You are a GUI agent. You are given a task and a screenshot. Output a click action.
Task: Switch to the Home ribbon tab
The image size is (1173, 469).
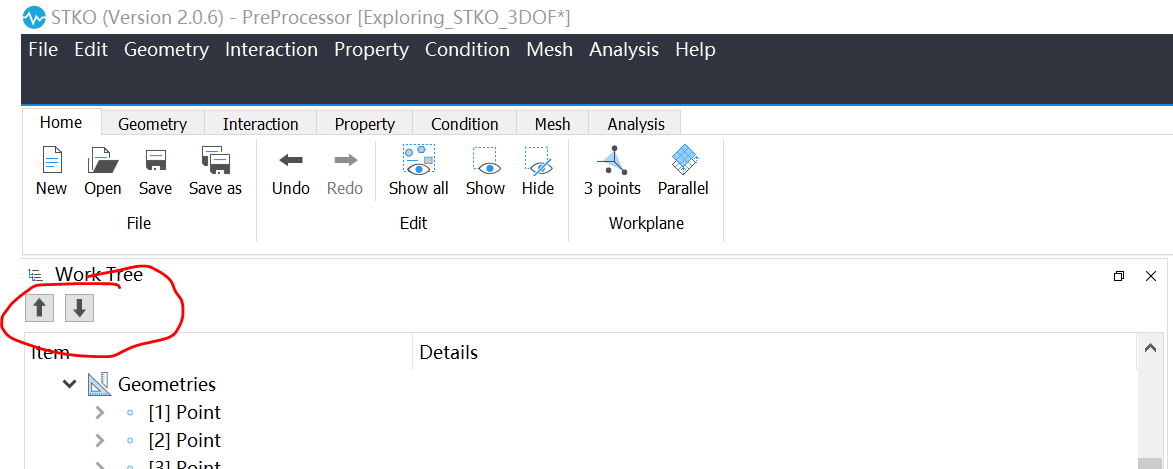(61, 122)
